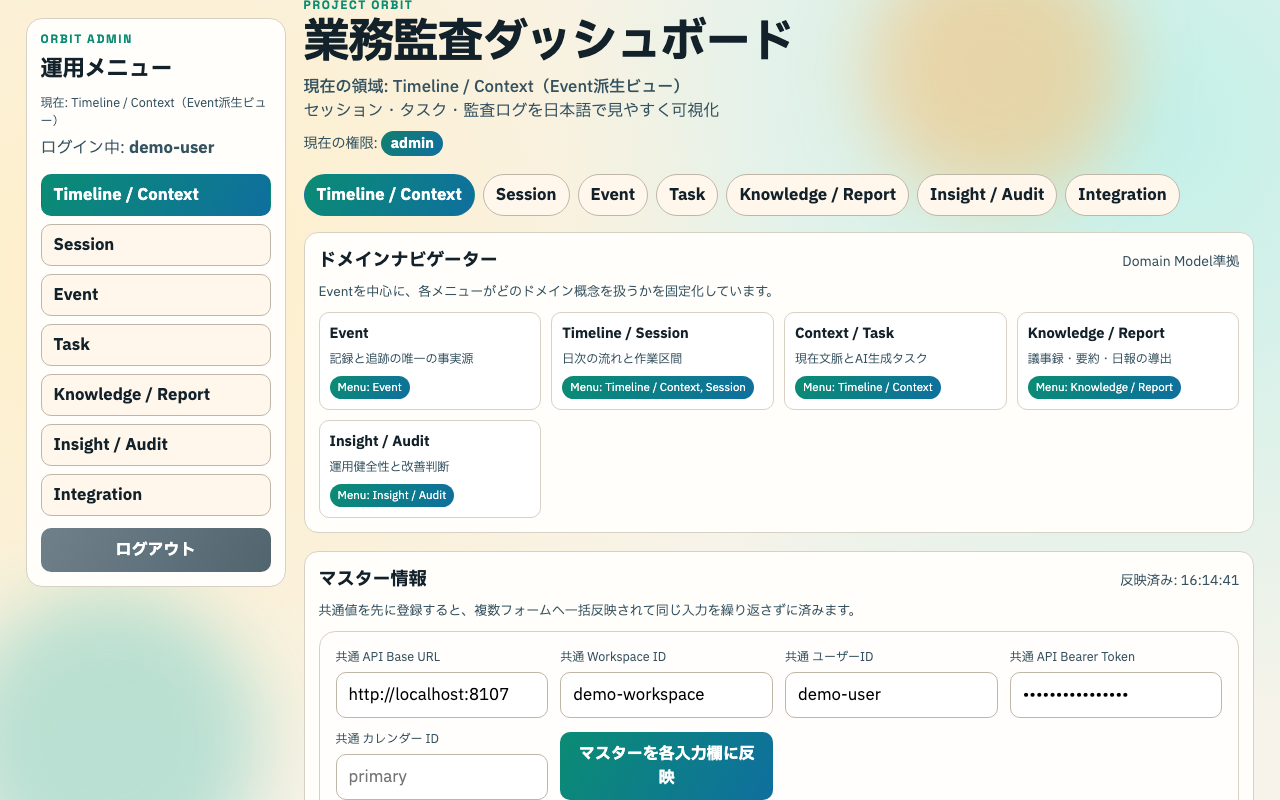Click the 共通 カレンダー ID input

[x=442, y=777]
